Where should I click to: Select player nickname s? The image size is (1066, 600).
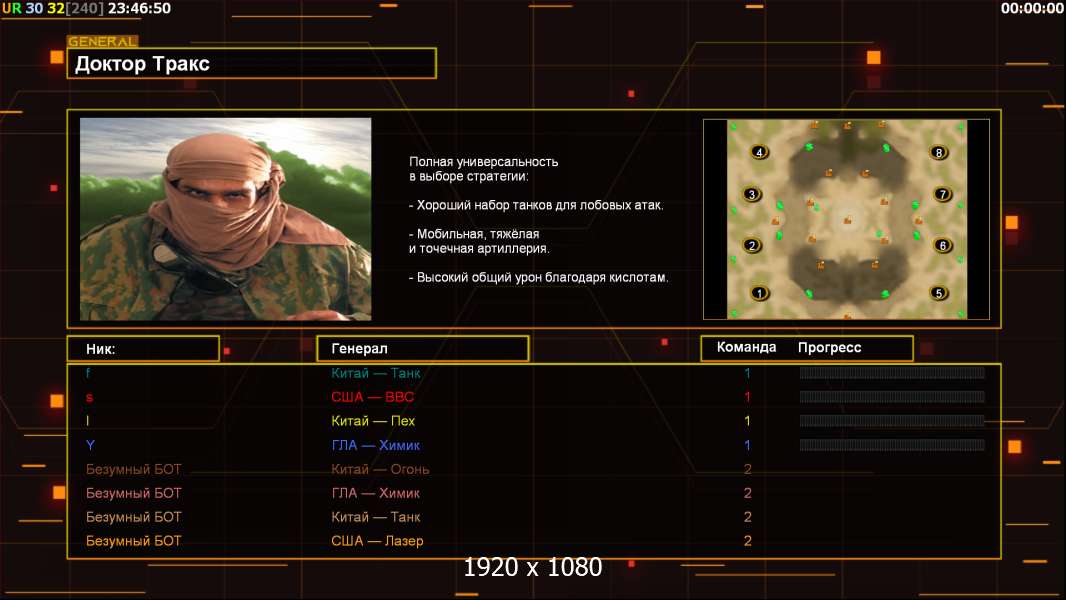click(x=89, y=398)
